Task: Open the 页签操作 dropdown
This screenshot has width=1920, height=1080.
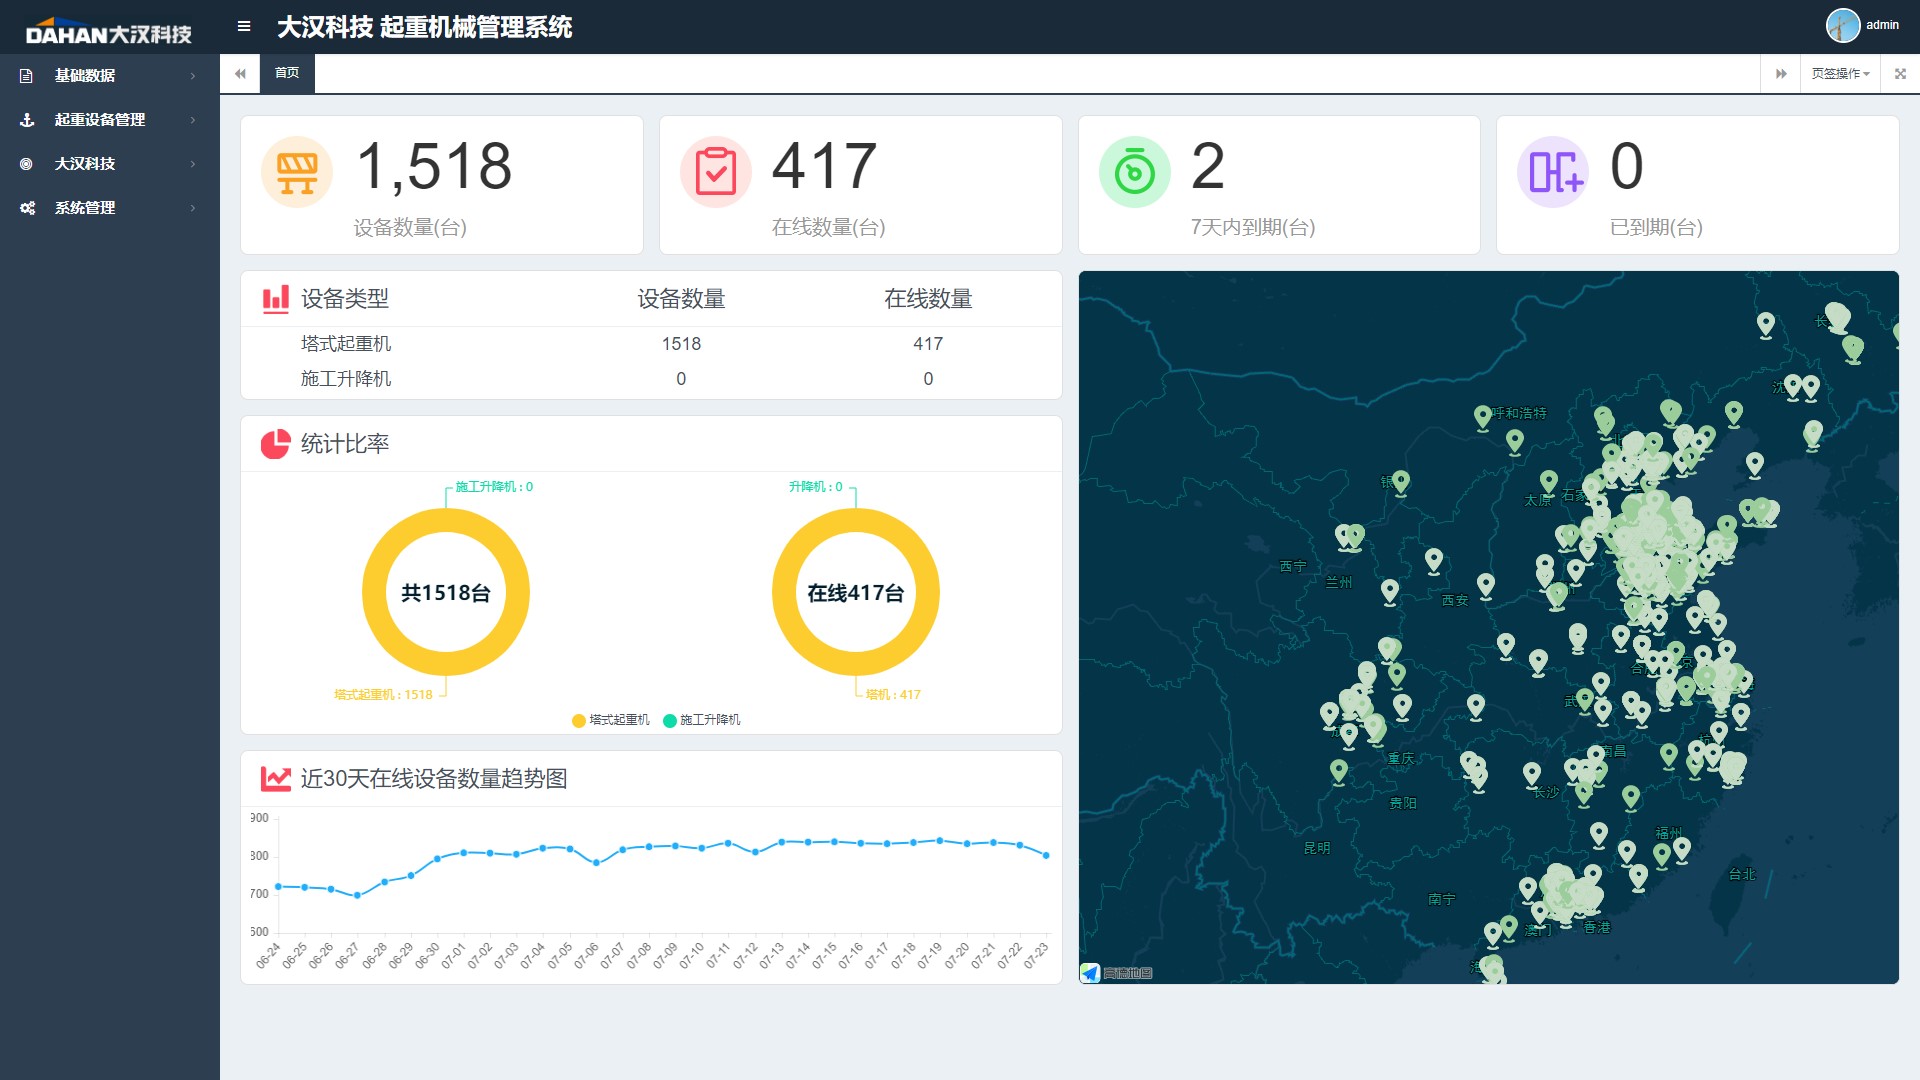Action: click(x=1840, y=73)
